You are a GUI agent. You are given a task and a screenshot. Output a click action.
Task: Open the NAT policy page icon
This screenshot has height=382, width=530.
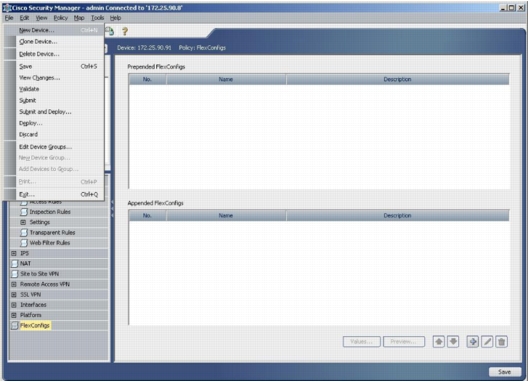point(15,263)
